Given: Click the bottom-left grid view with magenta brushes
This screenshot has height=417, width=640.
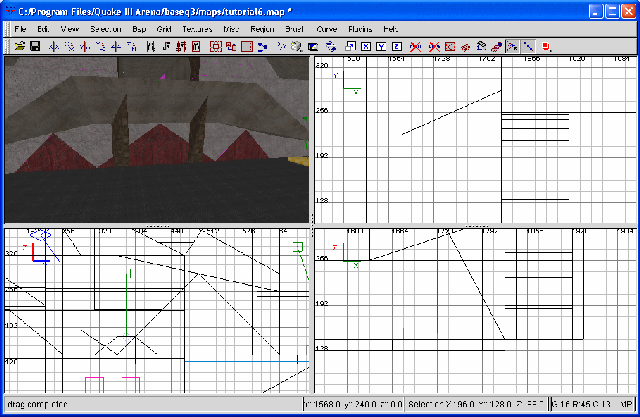Looking at the screenshot, I should [x=157, y=311].
